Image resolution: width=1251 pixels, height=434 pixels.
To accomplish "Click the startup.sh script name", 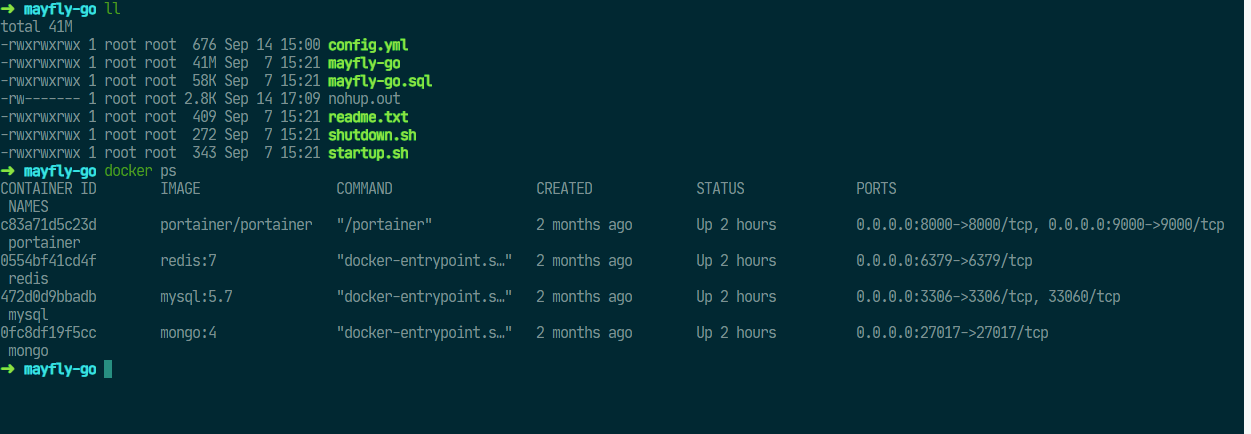I will [x=368, y=153].
